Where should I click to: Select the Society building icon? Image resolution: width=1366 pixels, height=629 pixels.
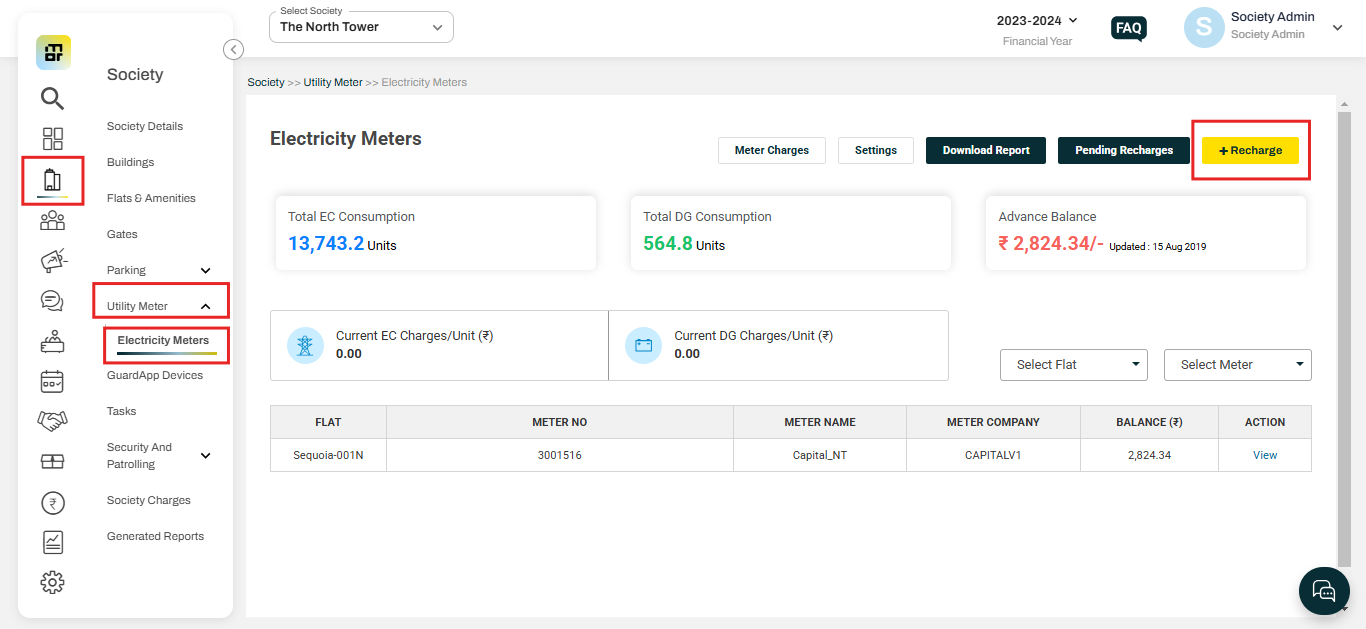tap(52, 180)
